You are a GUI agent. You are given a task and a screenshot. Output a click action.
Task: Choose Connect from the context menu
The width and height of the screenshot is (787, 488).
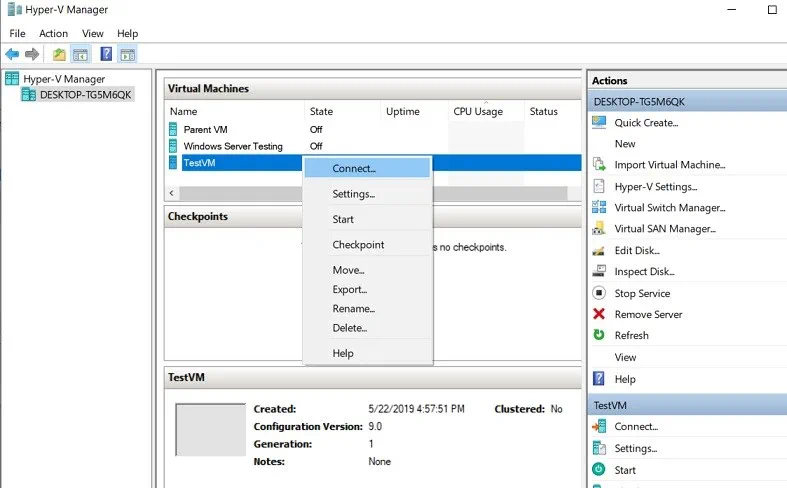tap(354, 169)
